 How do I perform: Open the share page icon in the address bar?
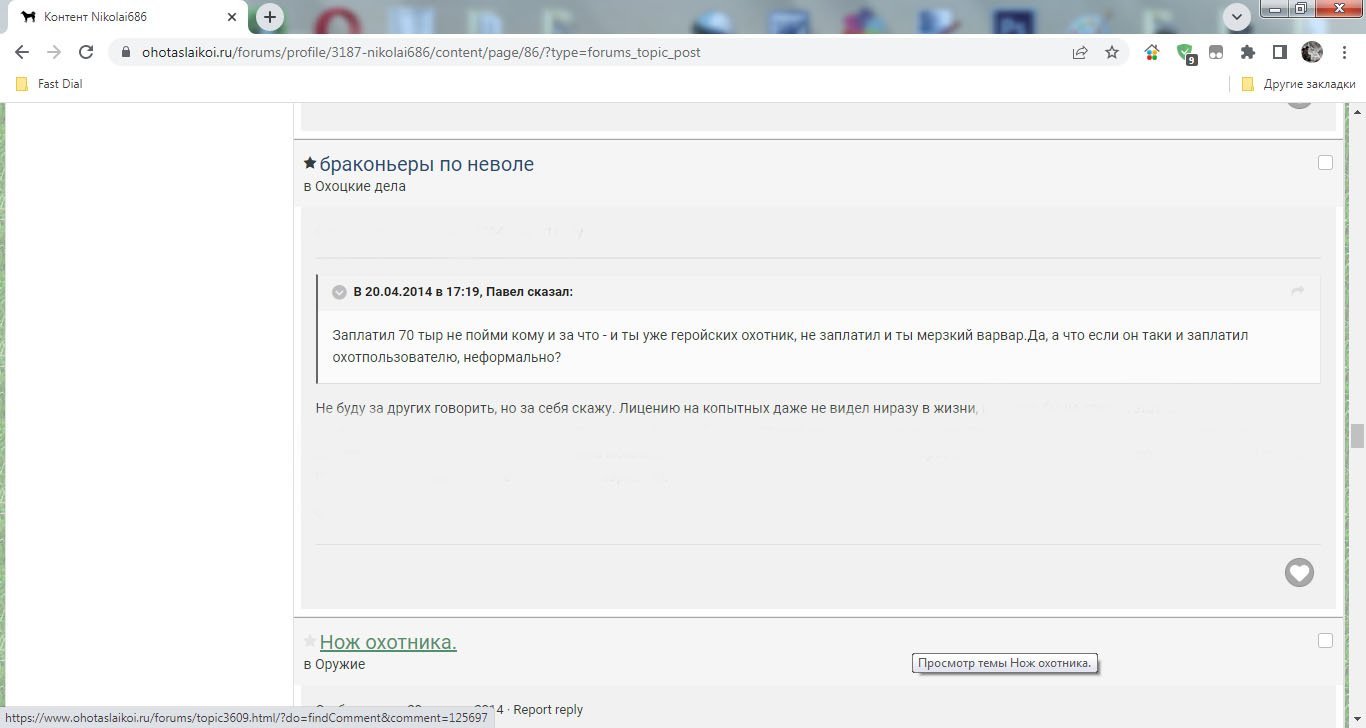coord(1080,52)
